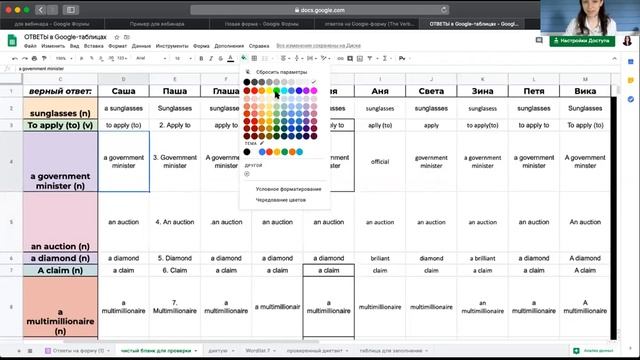Click the browser address bar docs.google.com

tap(320, 10)
